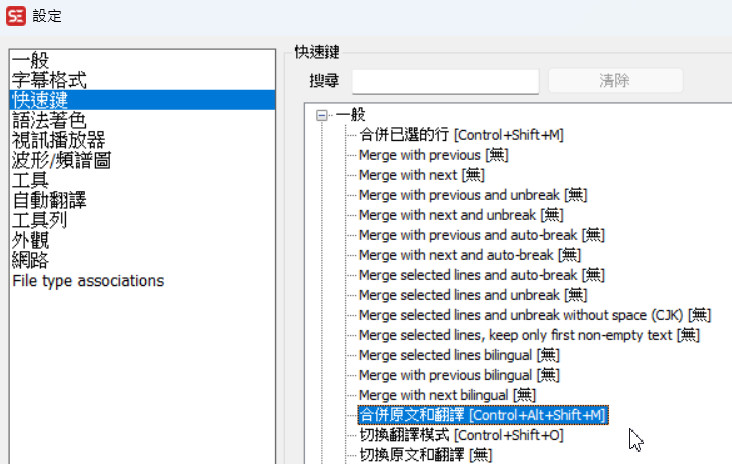Open 語法著色 settings page
The width and height of the screenshot is (732, 464).
[x=49, y=120]
